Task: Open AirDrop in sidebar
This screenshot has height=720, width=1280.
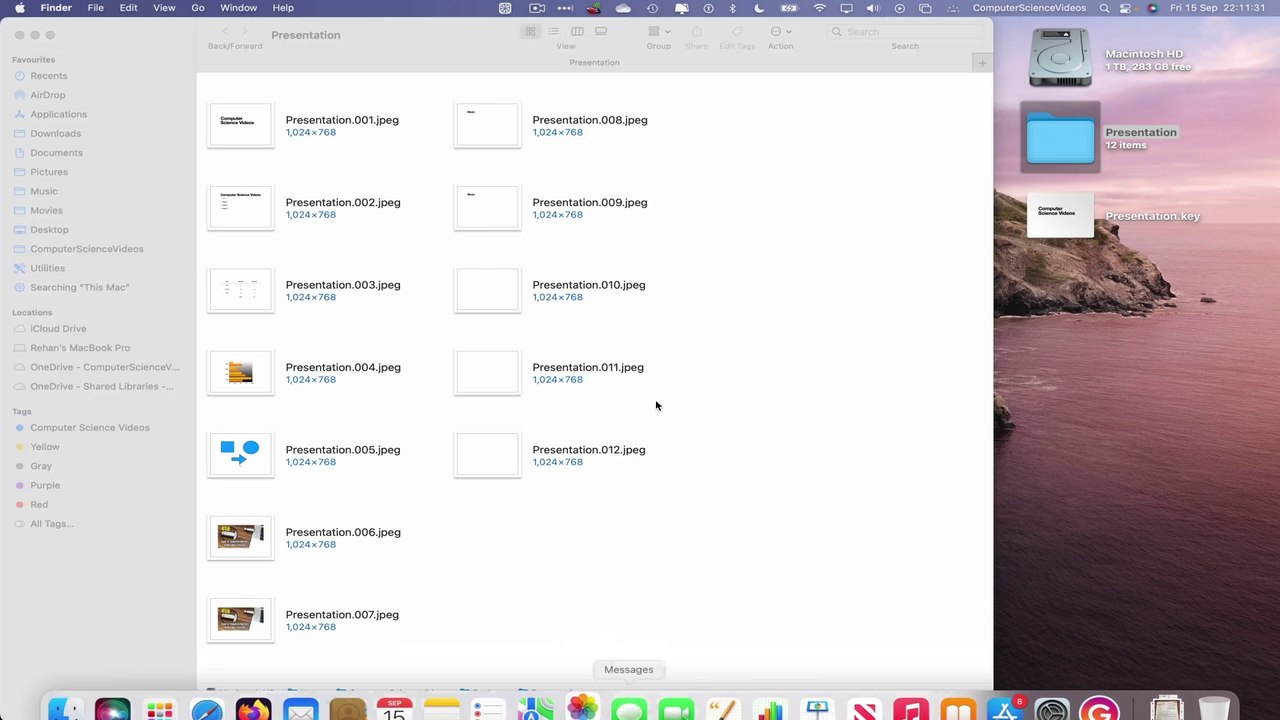Action: coord(48,95)
